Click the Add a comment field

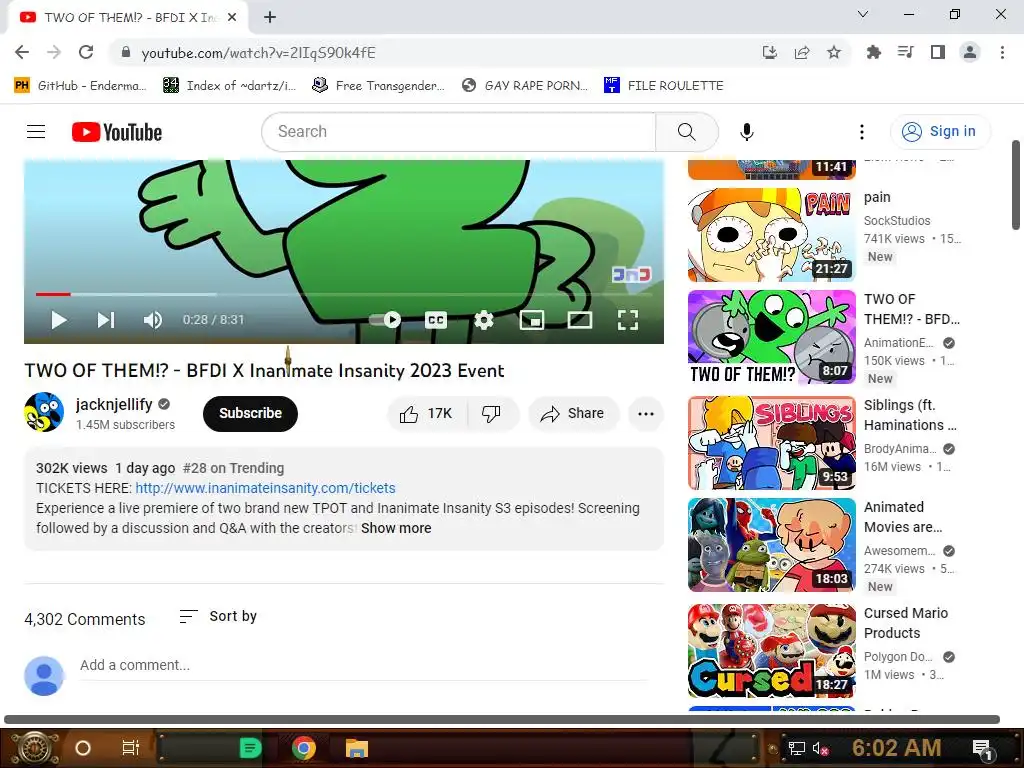click(364, 665)
